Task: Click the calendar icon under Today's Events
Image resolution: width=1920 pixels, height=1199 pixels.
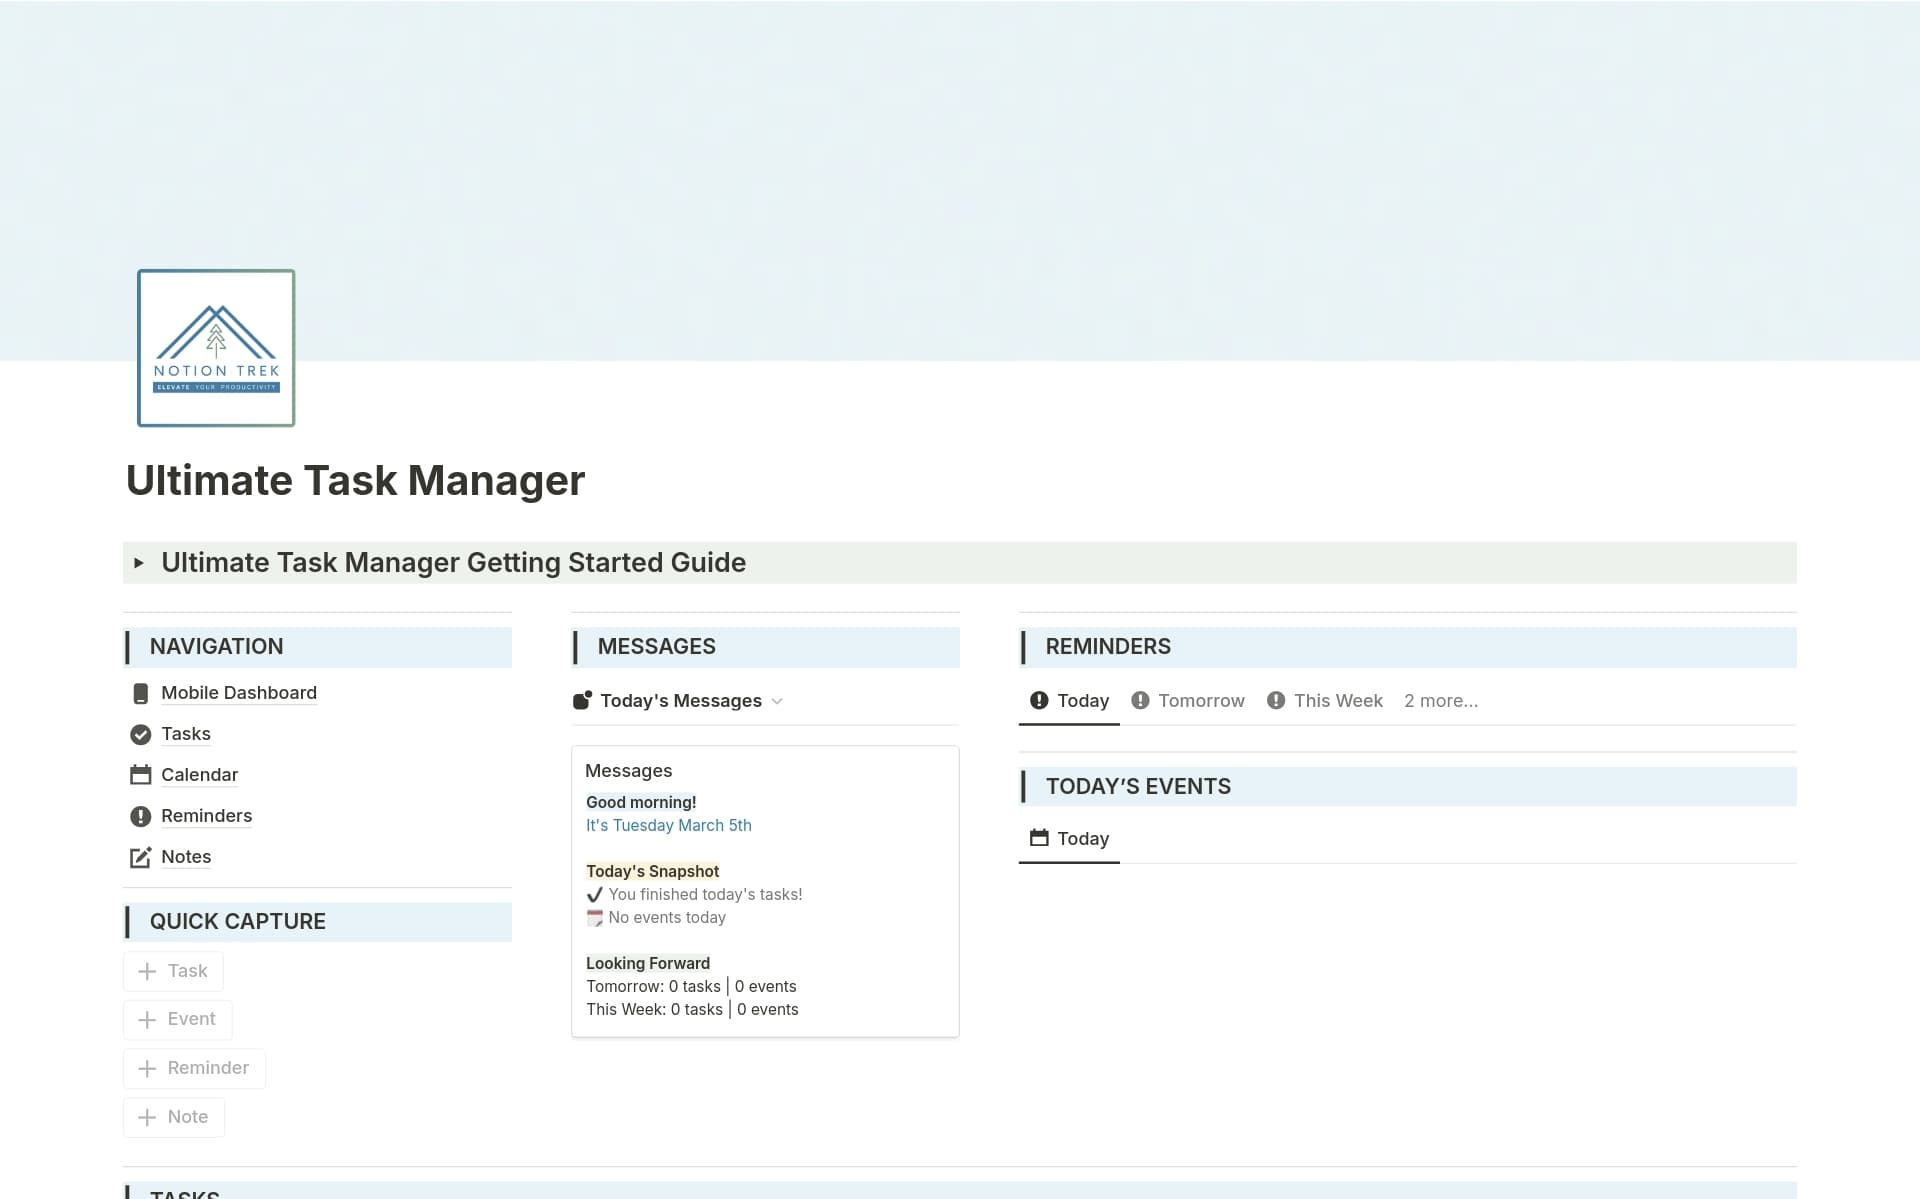Action: pos(1038,839)
